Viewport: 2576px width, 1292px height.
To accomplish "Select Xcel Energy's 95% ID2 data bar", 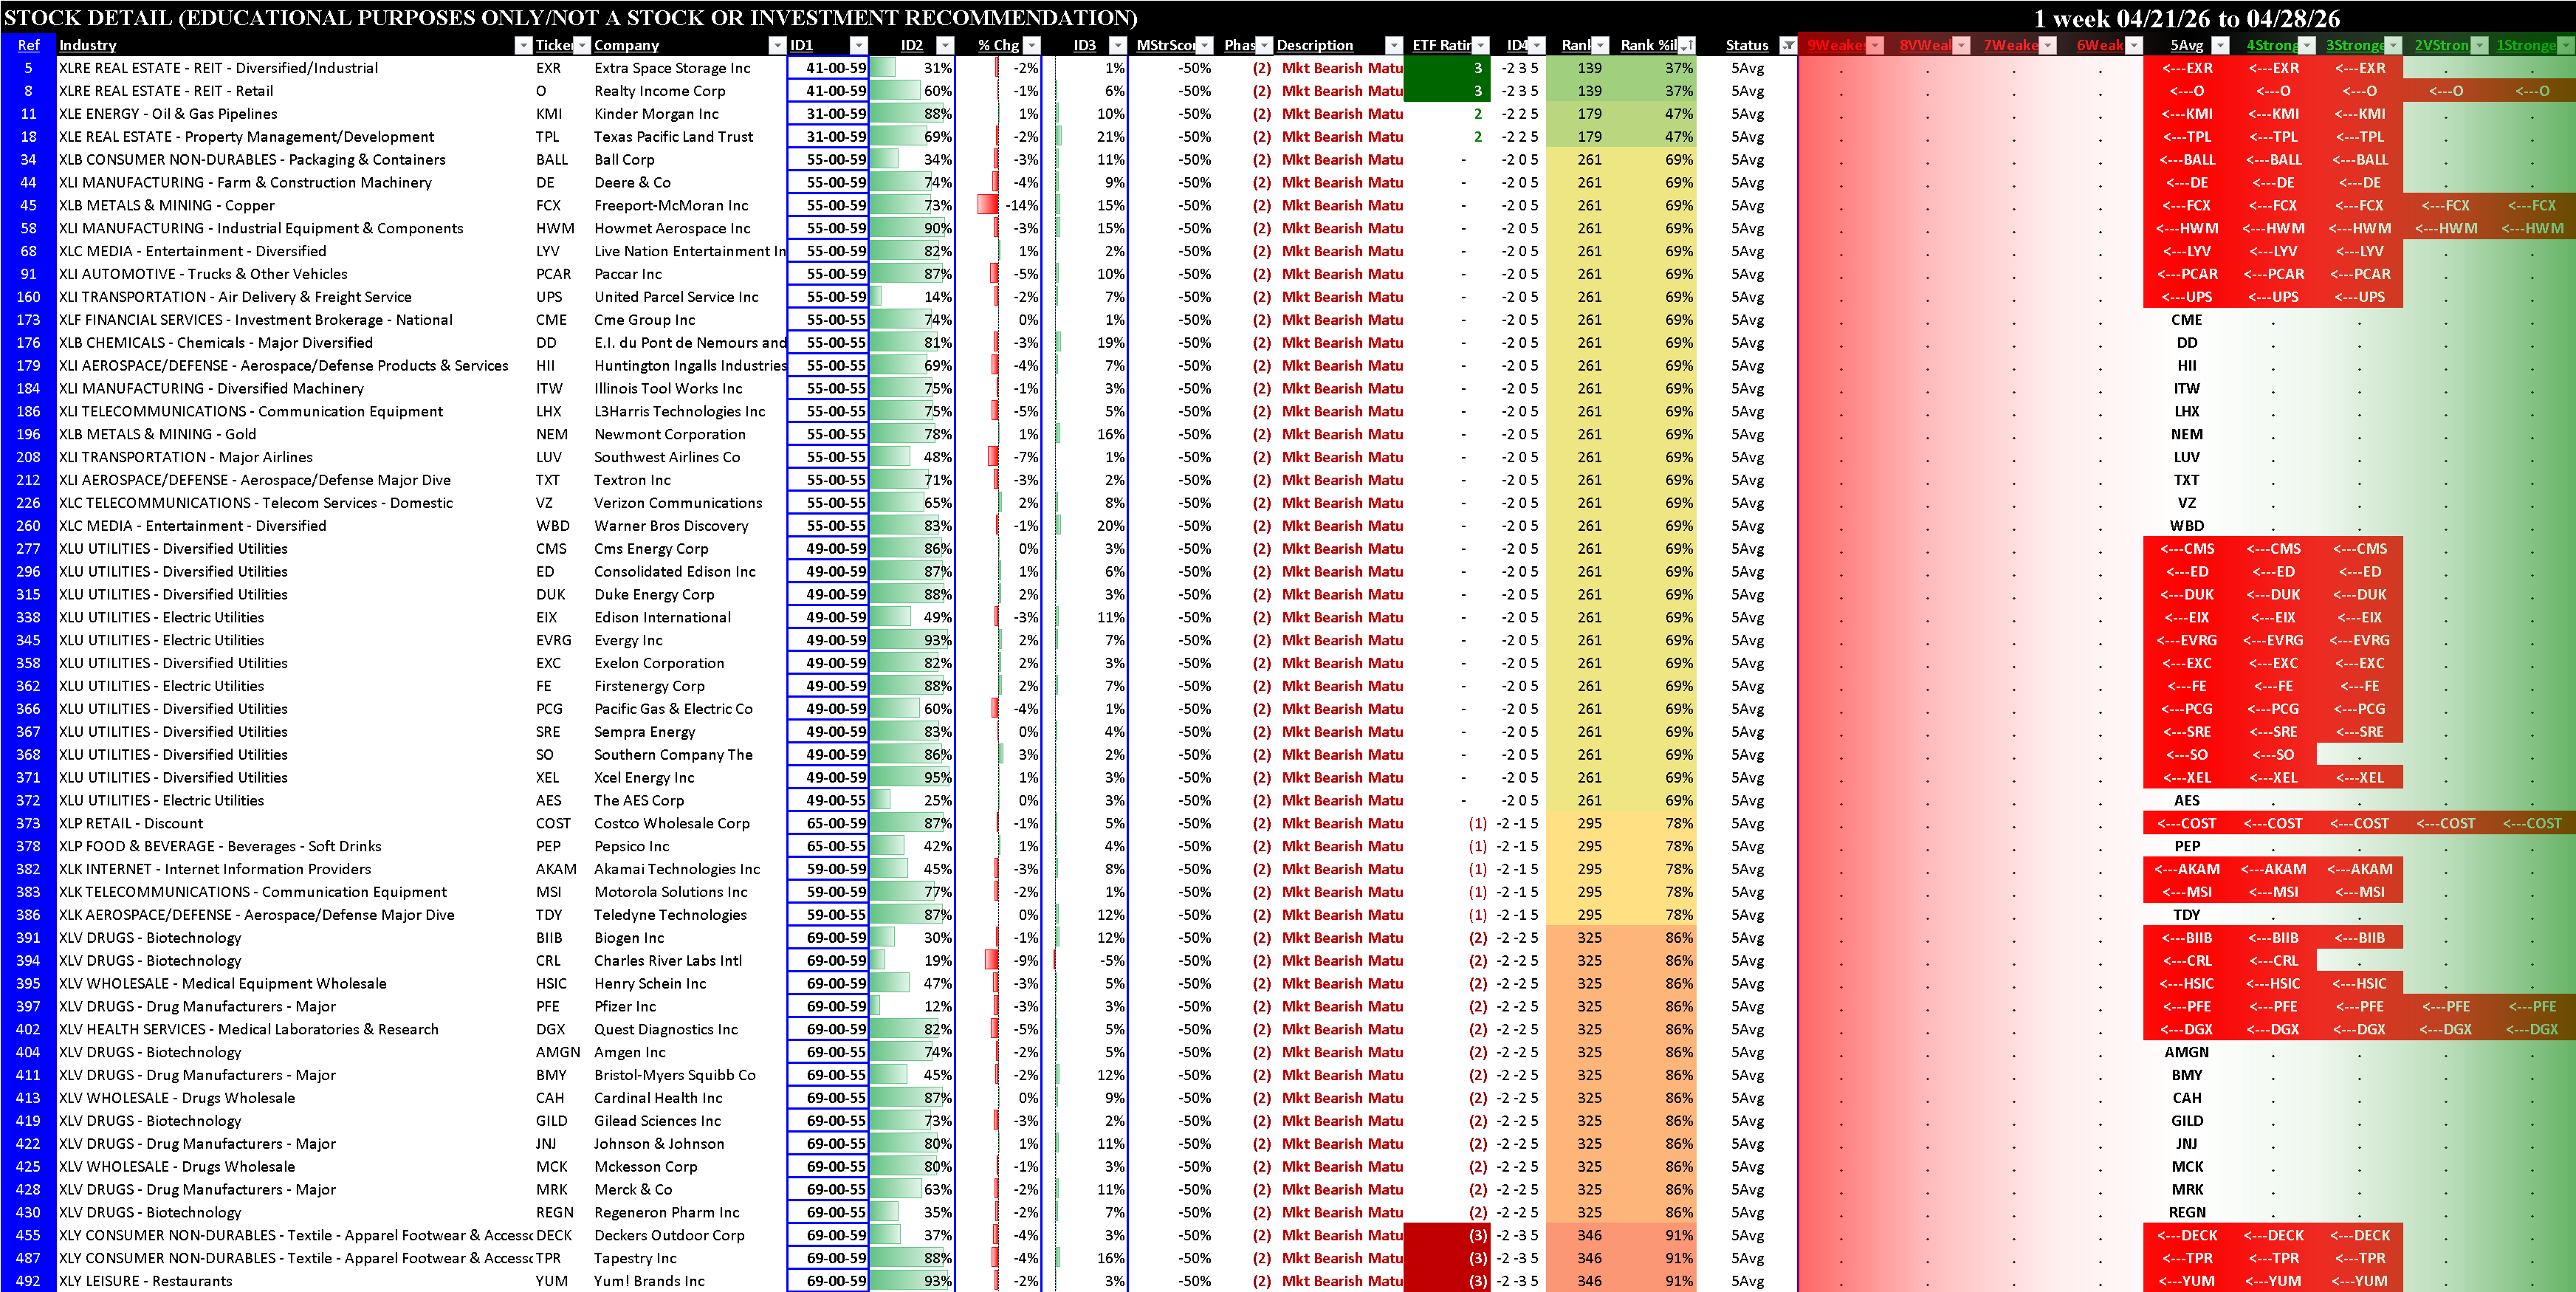I will point(911,777).
